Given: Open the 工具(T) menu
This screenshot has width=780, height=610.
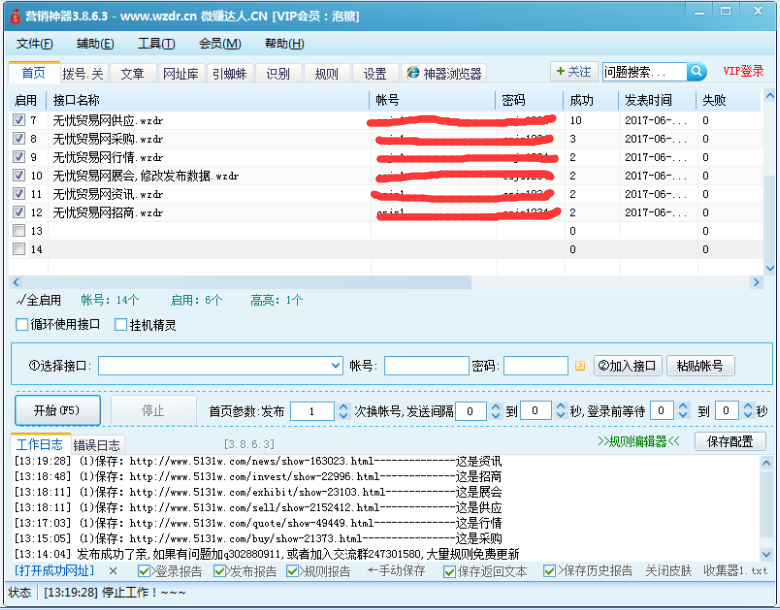Looking at the screenshot, I should [155, 44].
